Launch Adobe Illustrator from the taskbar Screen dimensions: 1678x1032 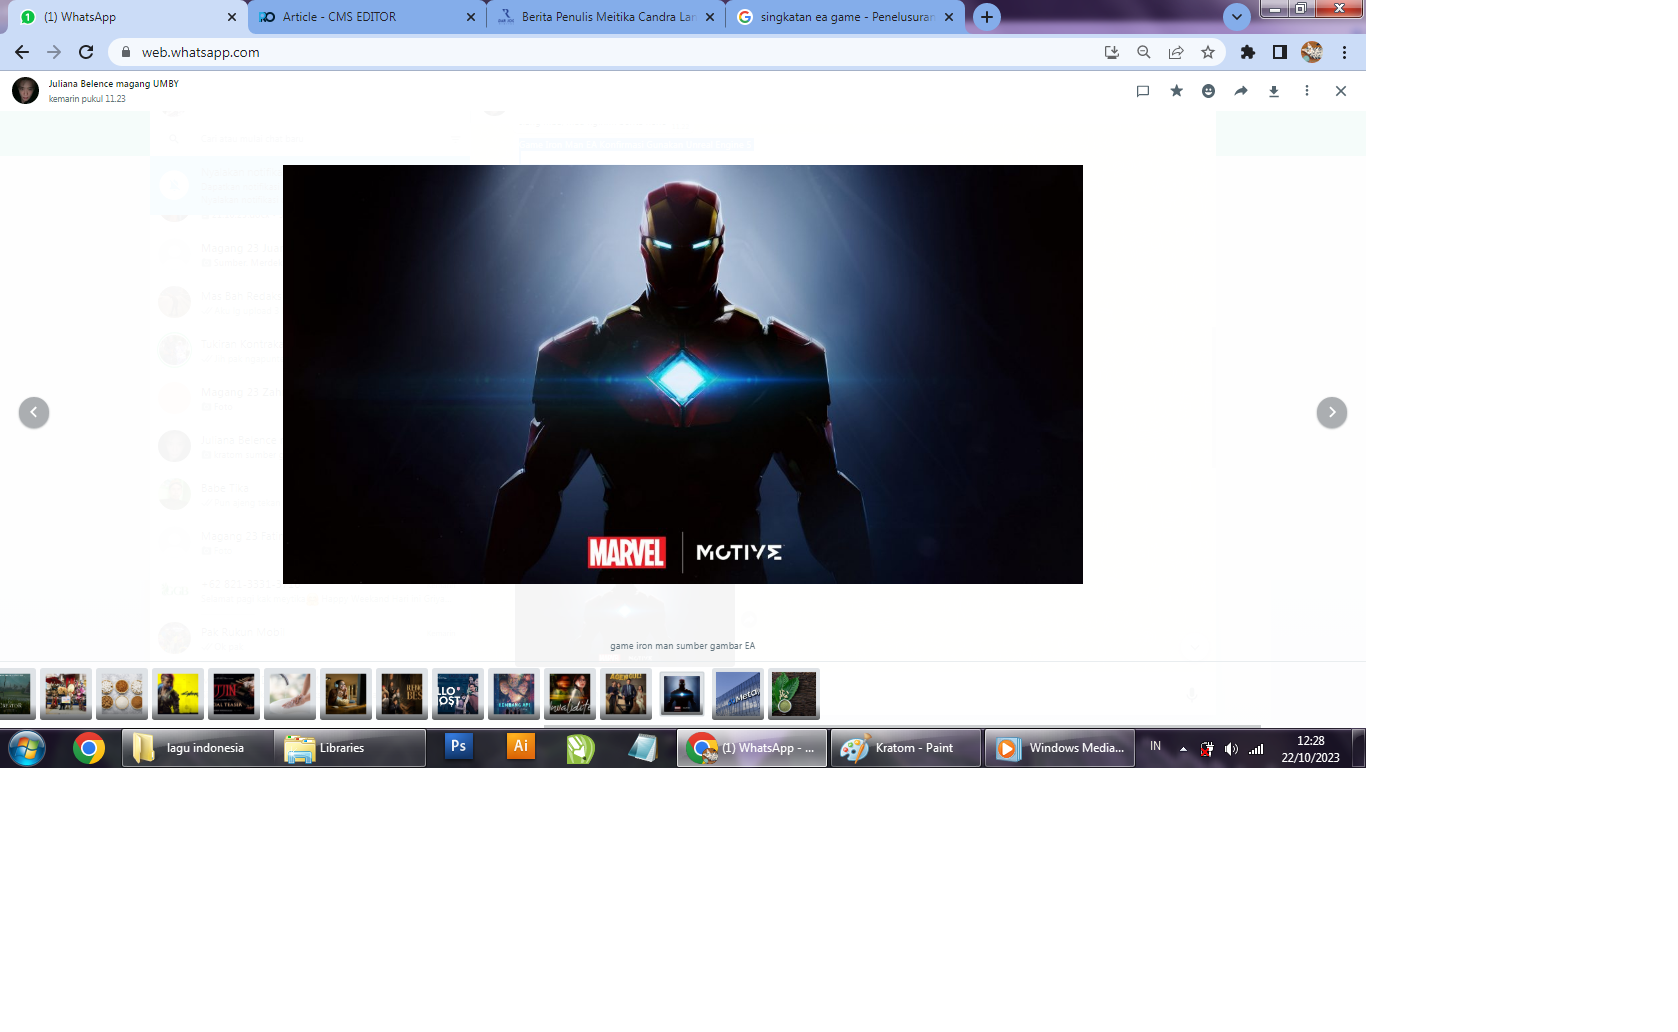coord(519,747)
